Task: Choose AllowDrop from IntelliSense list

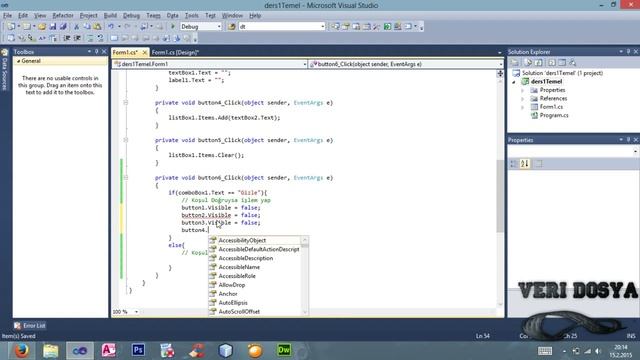Action: tap(231, 285)
